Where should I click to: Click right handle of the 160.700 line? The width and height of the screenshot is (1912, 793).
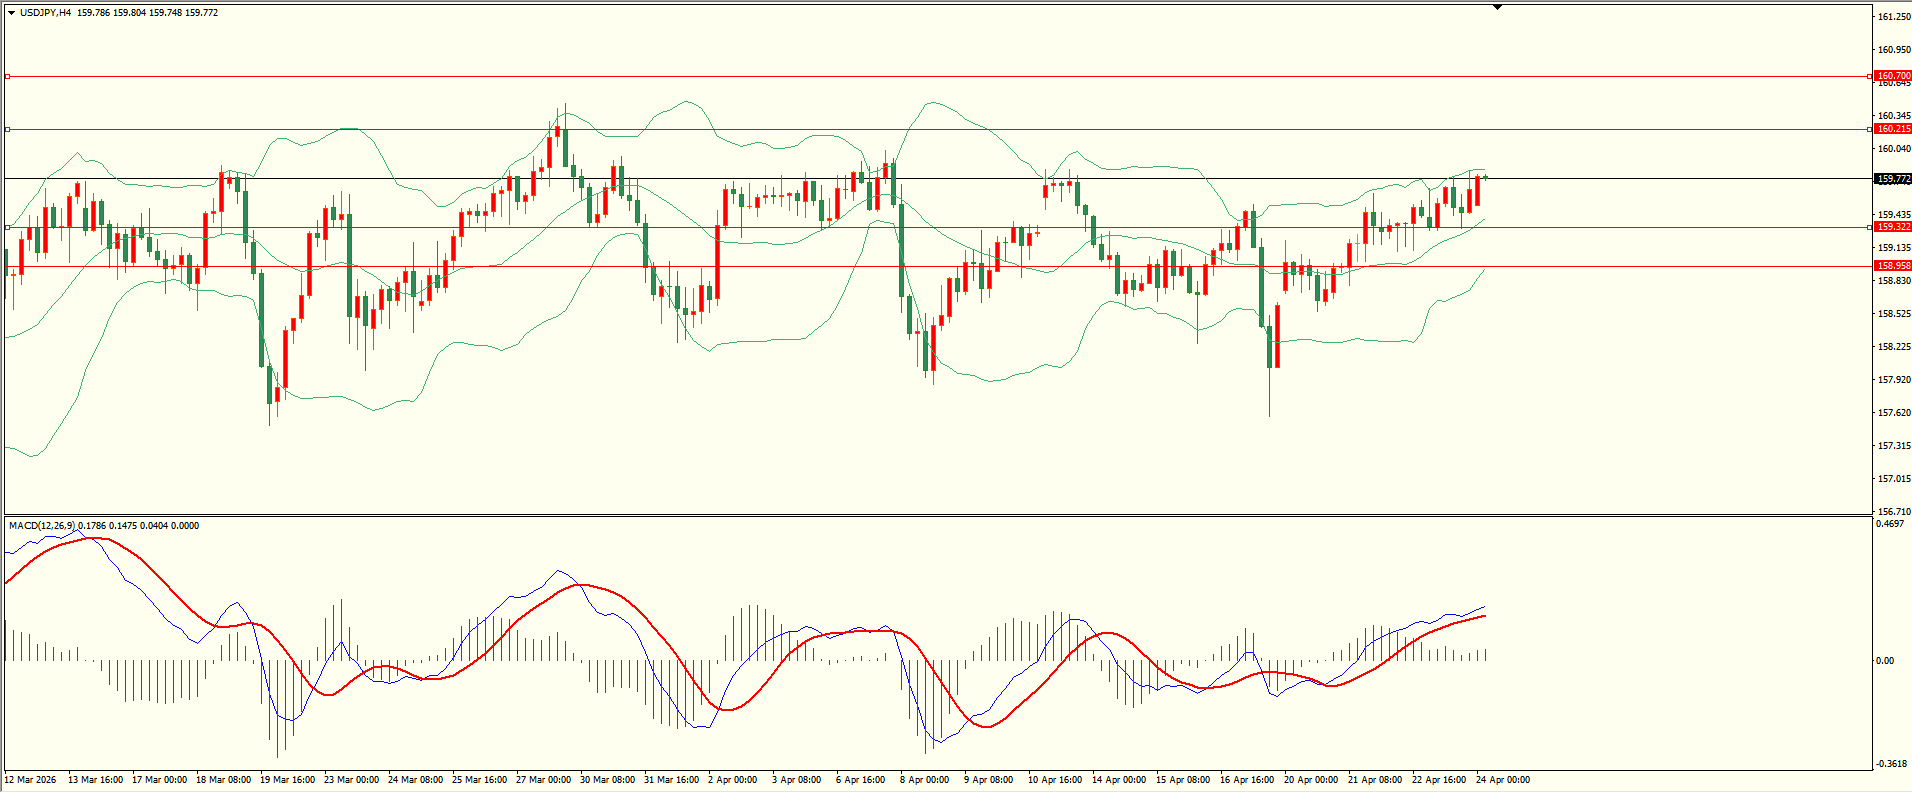[x=1870, y=76]
